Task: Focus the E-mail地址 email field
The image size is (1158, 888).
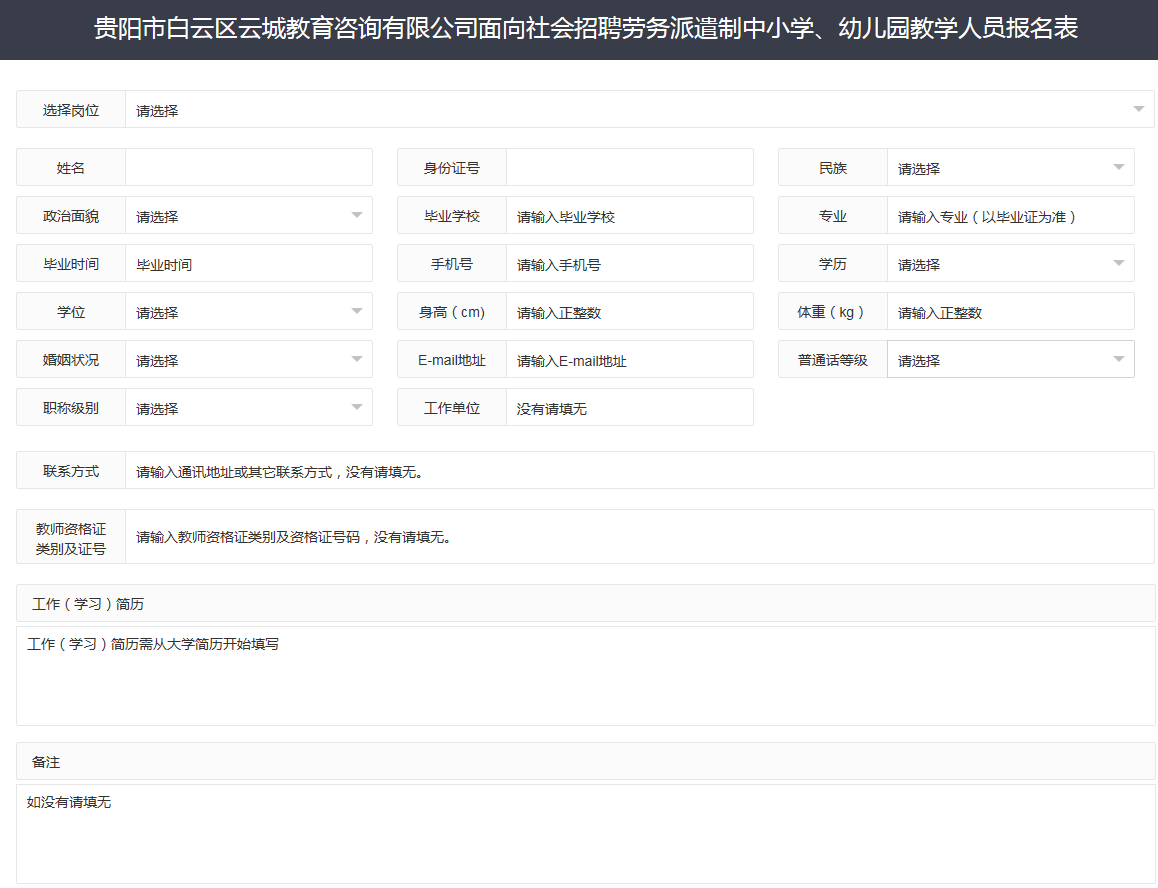Action: [x=630, y=359]
